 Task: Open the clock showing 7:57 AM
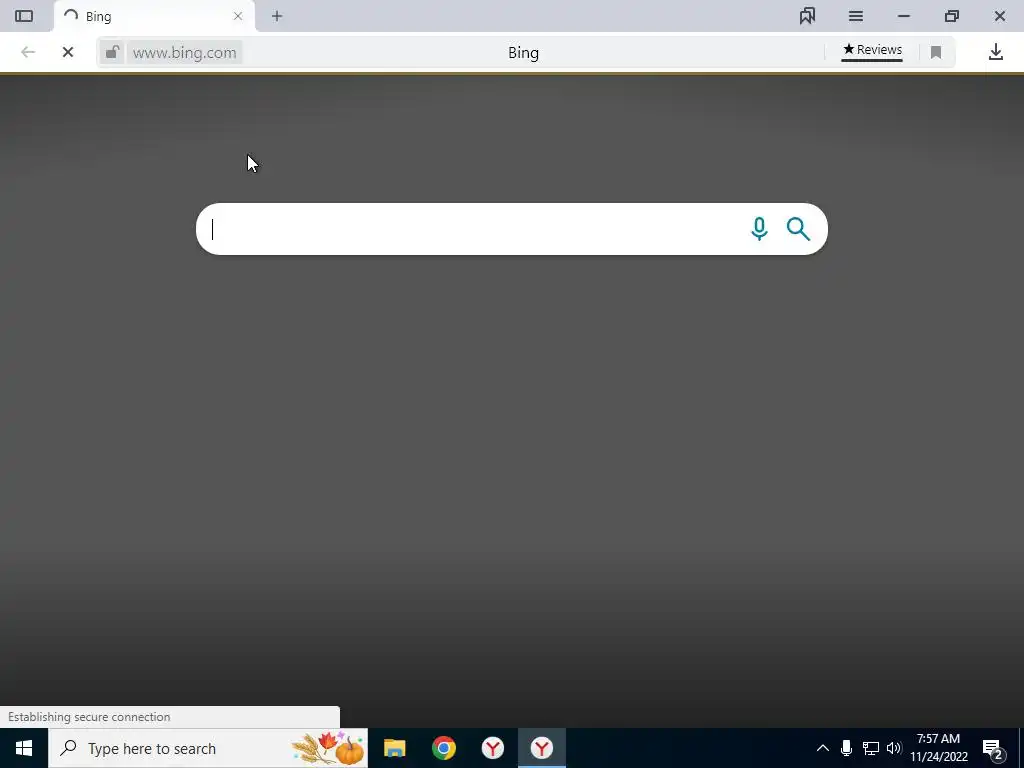938,748
